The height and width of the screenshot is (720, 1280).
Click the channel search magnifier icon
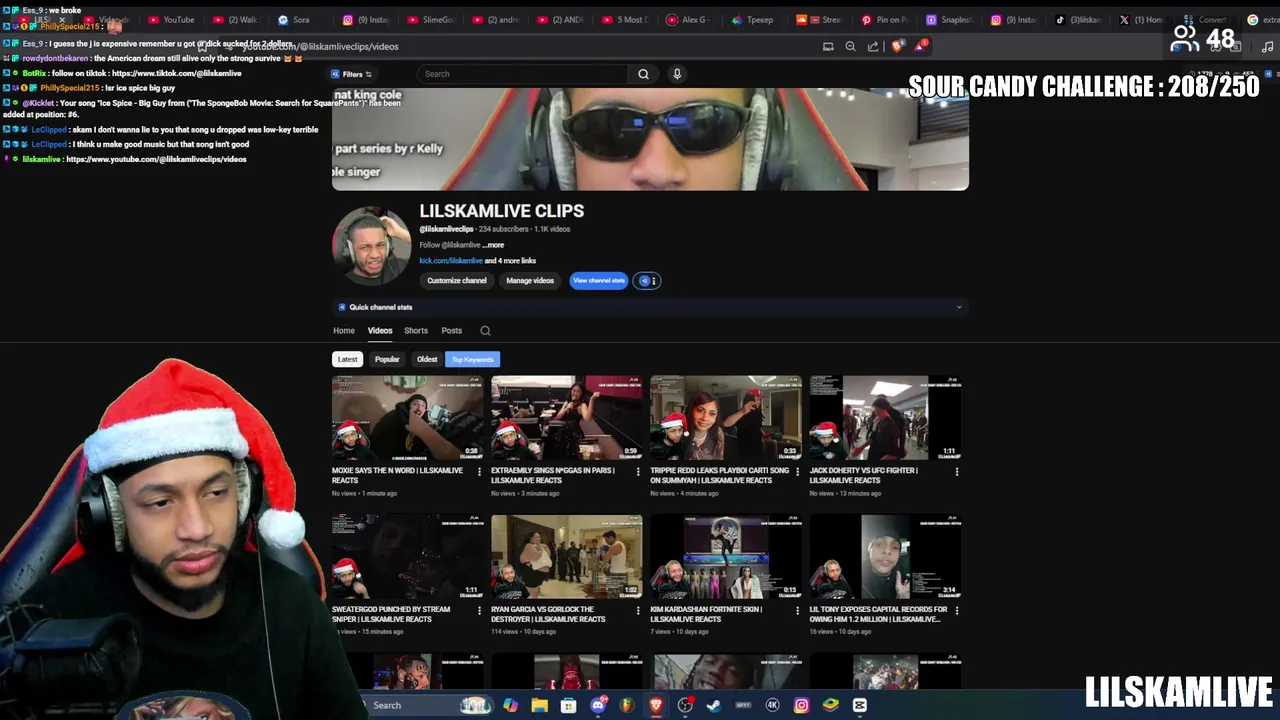click(485, 331)
